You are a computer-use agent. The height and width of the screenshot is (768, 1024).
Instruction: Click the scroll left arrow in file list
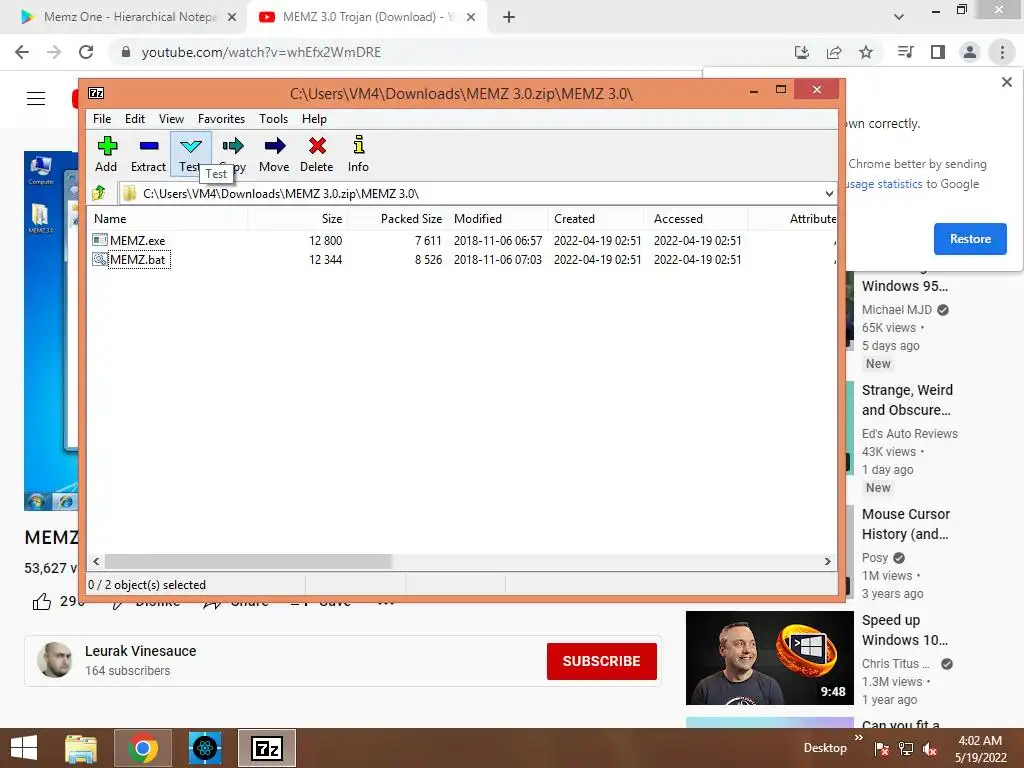(x=97, y=562)
